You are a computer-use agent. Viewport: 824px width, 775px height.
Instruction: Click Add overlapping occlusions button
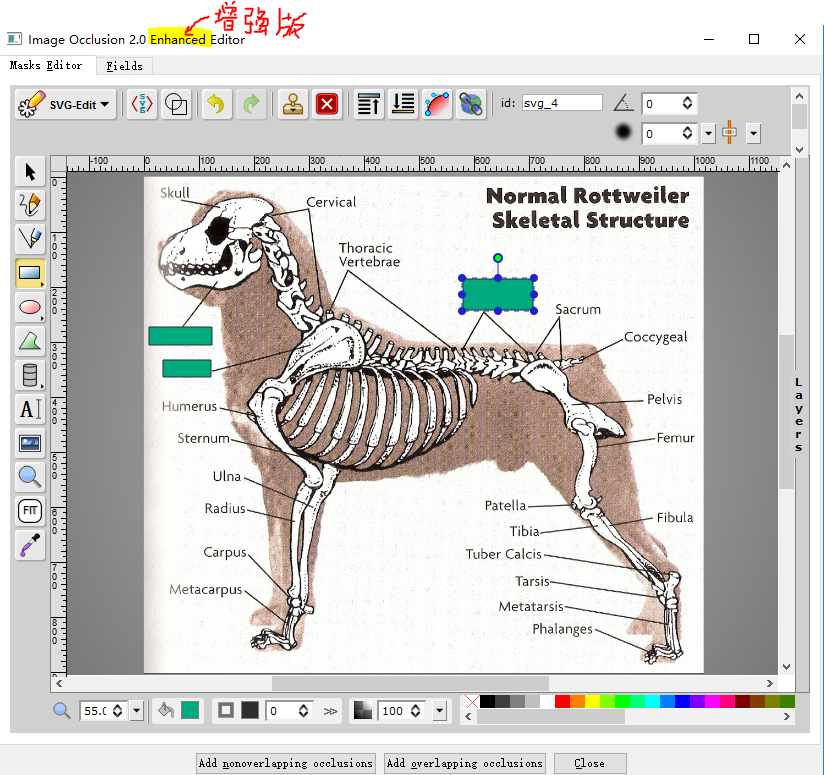tap(464, 763)
